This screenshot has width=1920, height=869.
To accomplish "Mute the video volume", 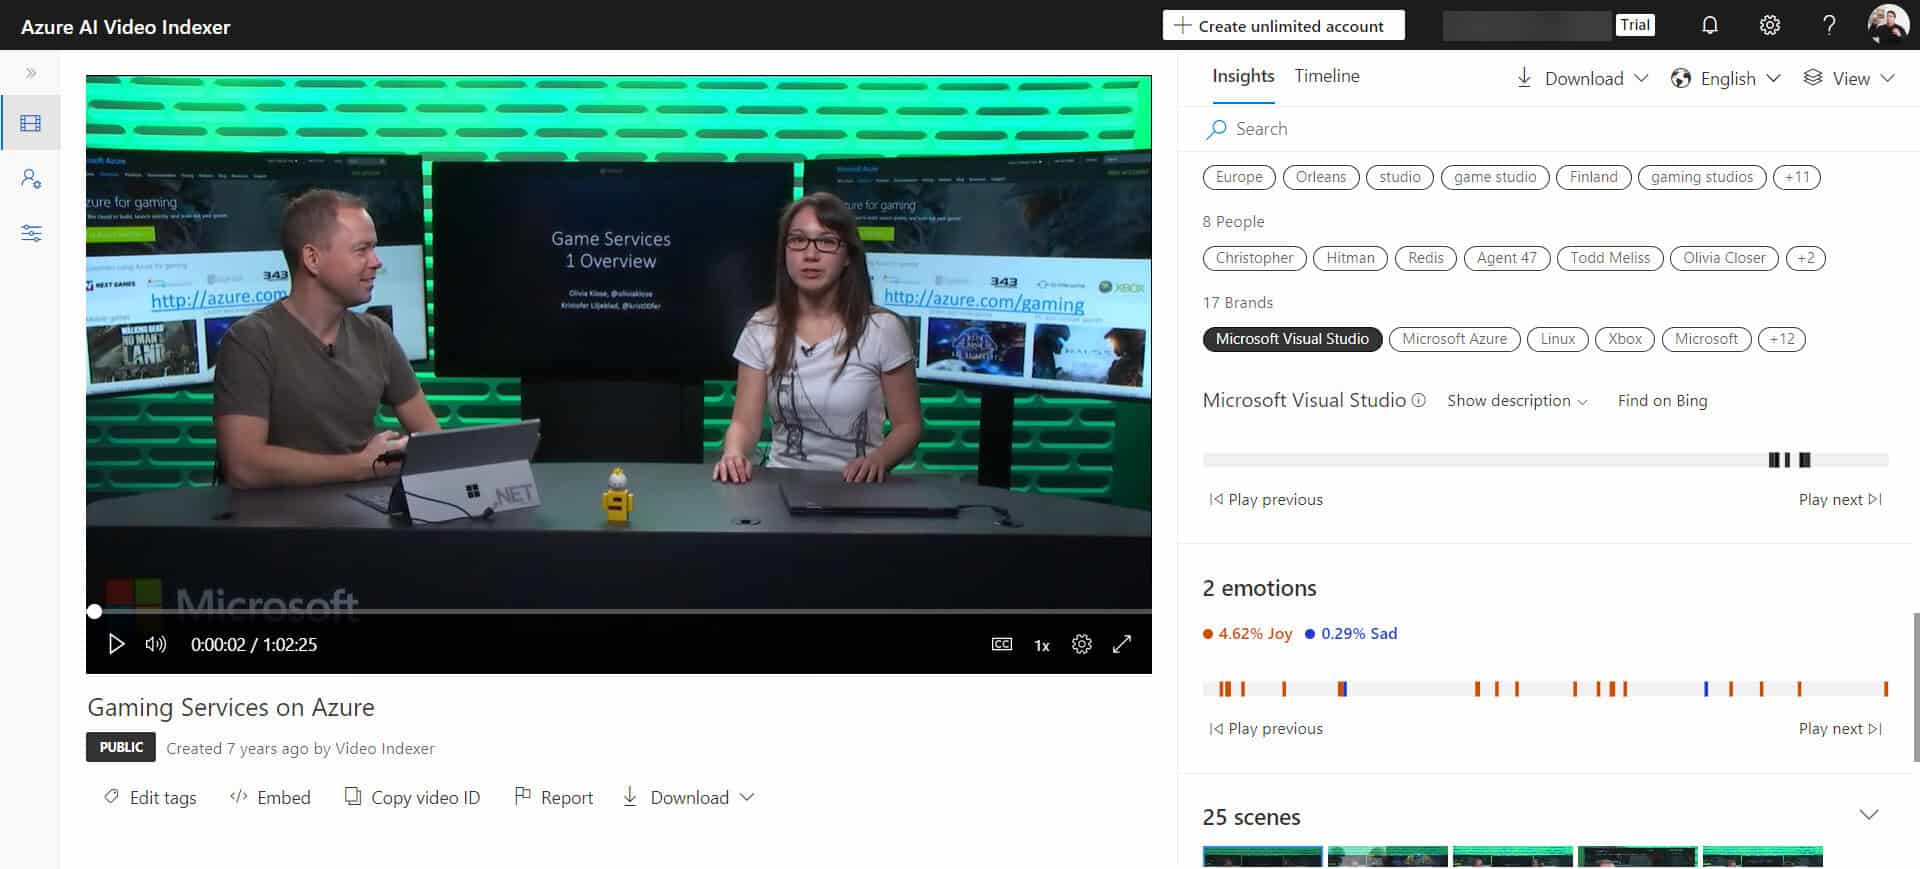I will (x=155, y=644).
